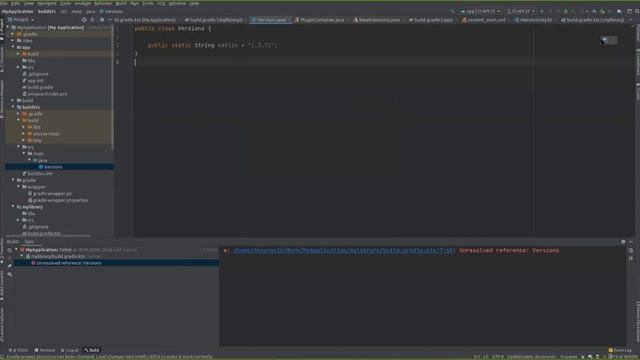Open the device selector dropdown

(521, 11)
